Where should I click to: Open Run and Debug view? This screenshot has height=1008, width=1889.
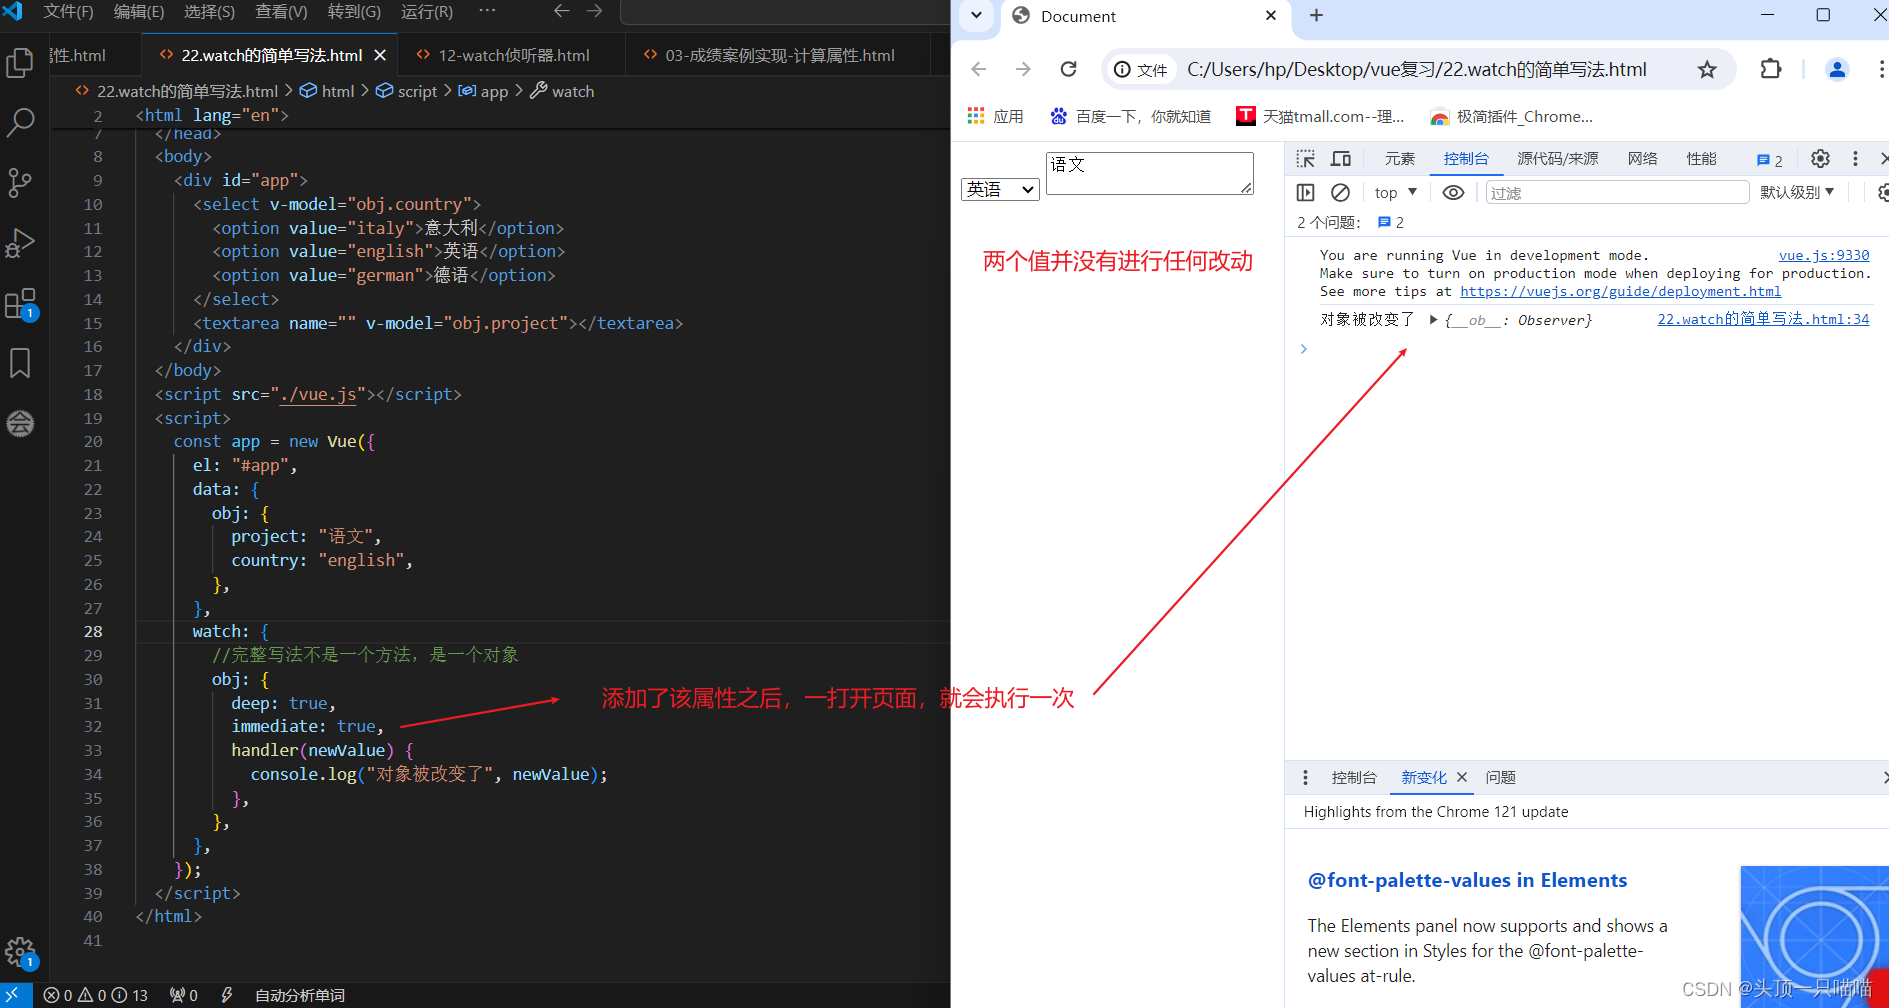(20, 243)
